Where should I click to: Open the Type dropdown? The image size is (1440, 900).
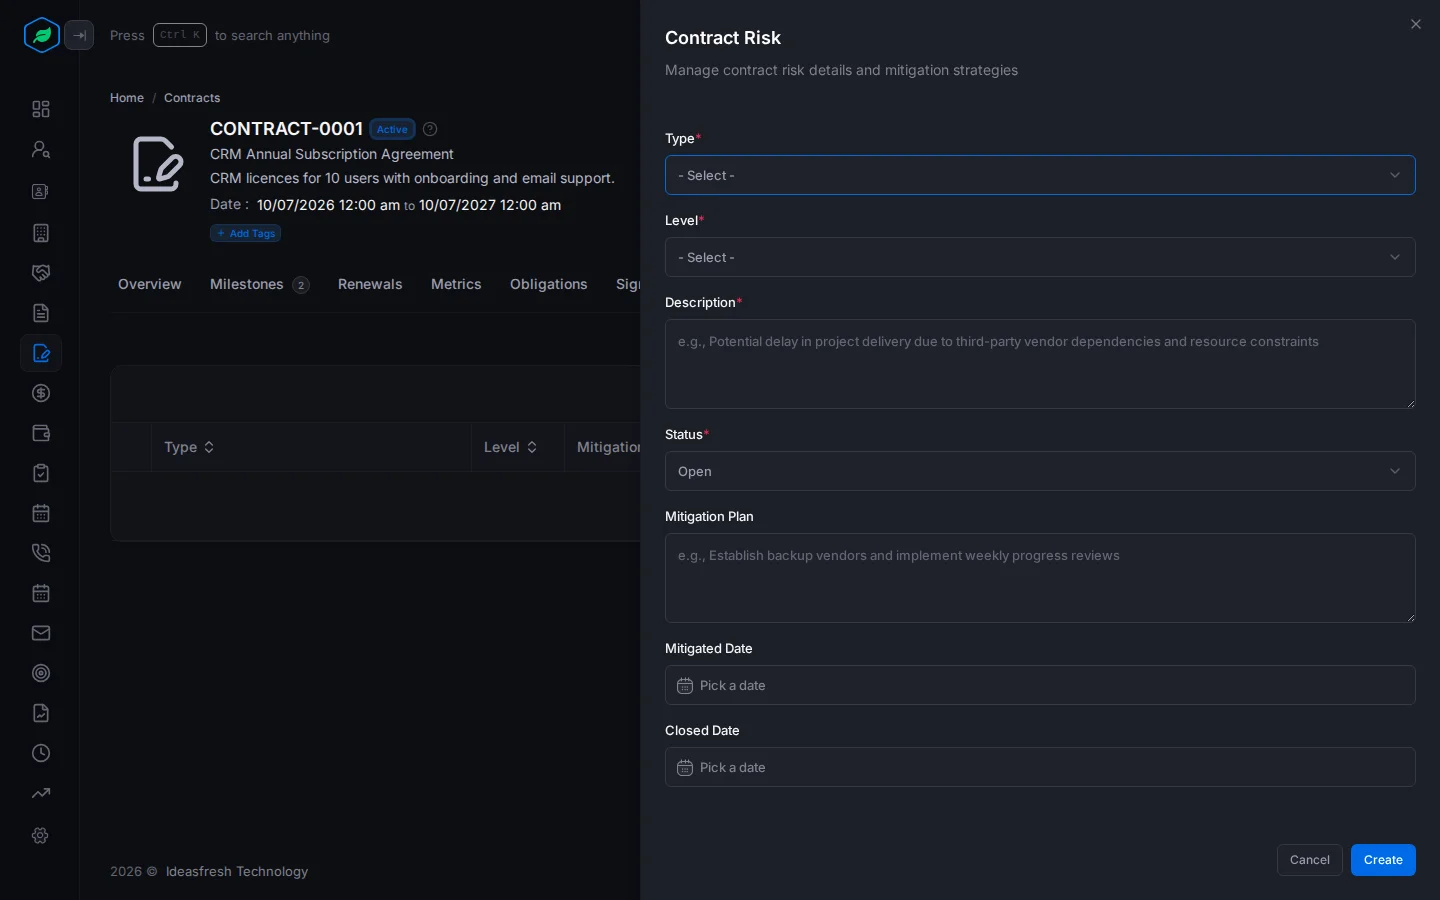tap(1040, 175)
